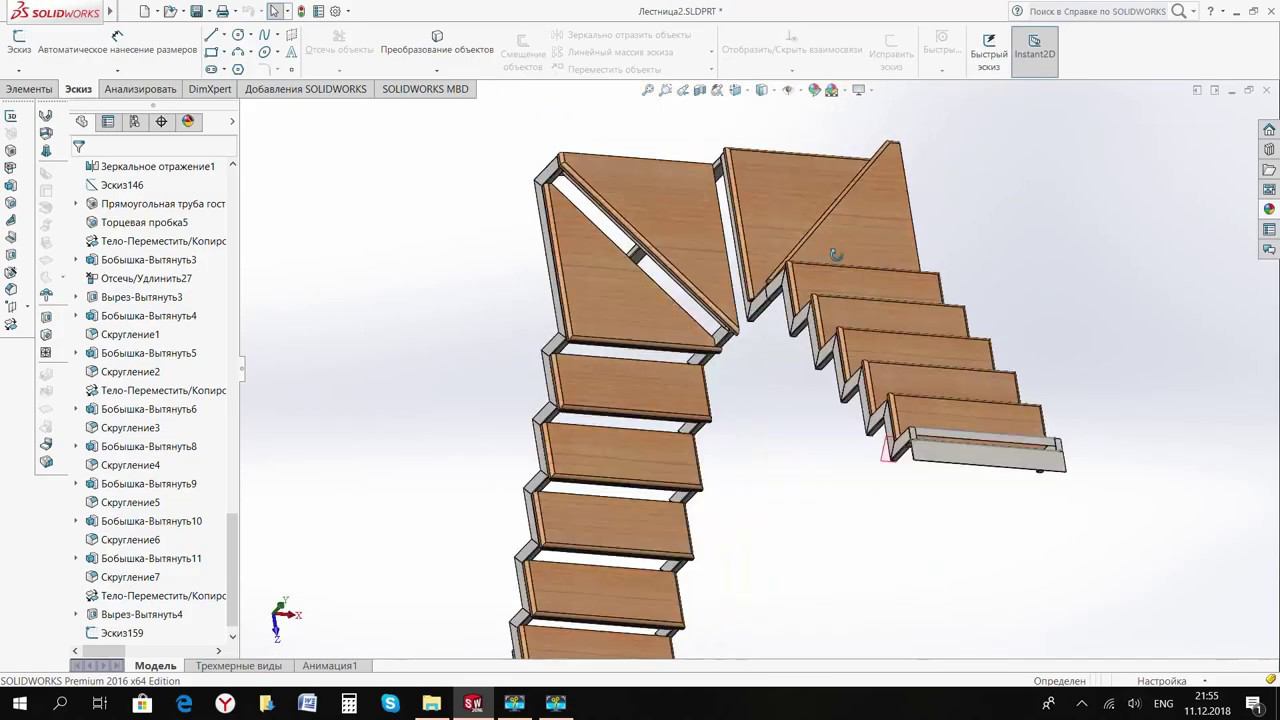Click the Rebuild traffic light icon
The width and height of the screenshot is (1280, 720).
point(302,12)
